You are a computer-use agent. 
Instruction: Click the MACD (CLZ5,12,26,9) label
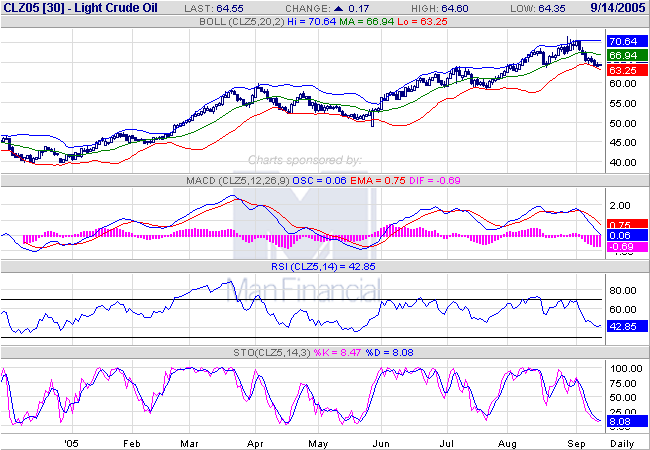coord(238,181)
